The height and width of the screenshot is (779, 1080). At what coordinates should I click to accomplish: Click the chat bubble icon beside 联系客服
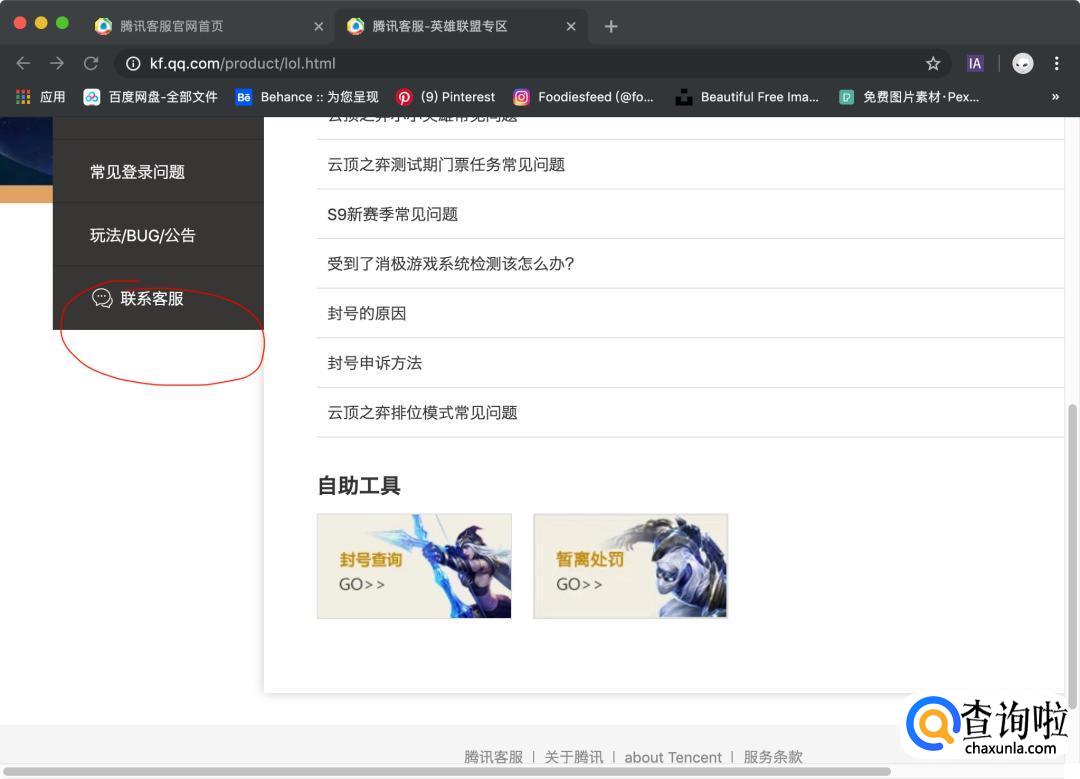pos(102,298)
